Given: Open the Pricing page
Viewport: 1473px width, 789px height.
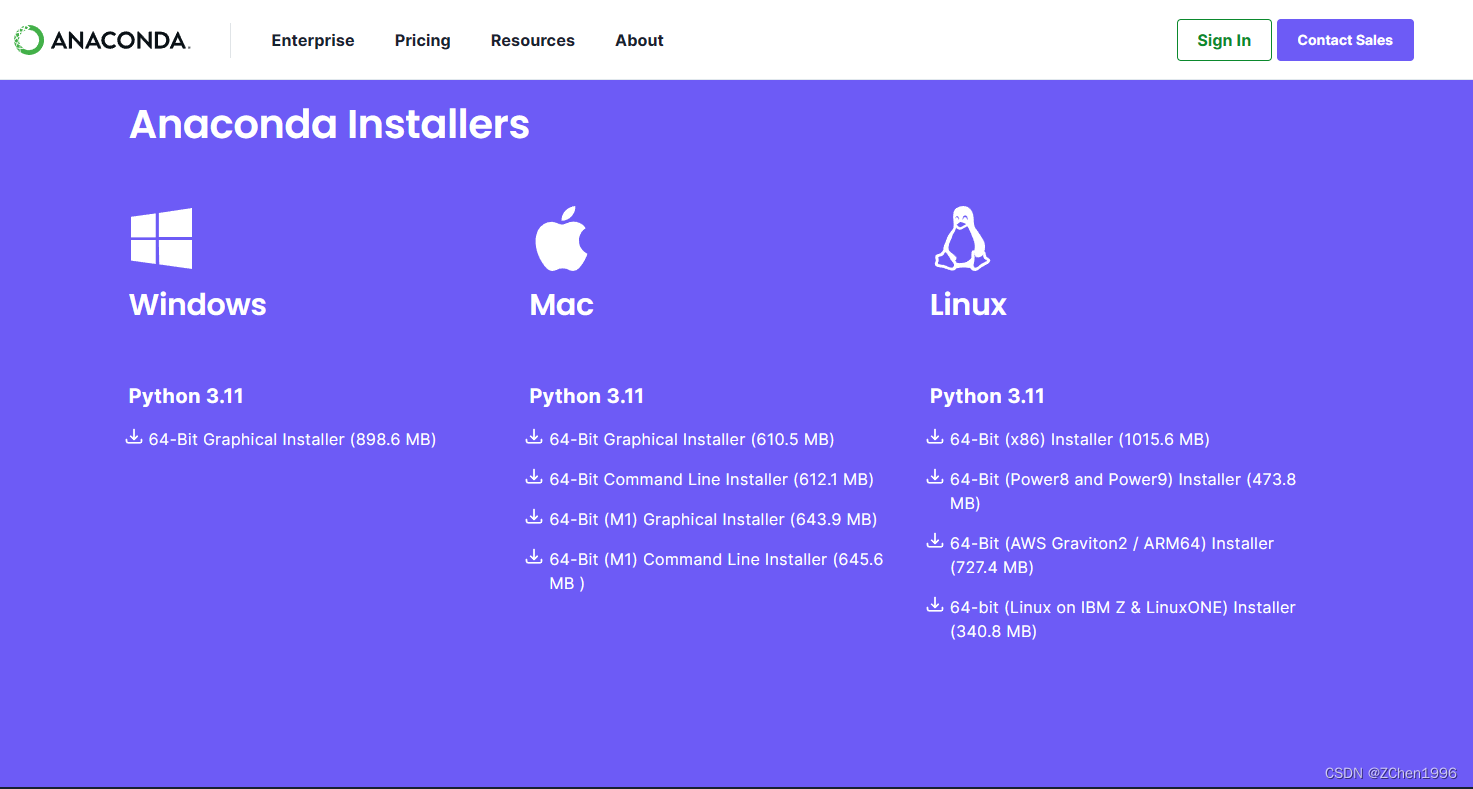Looking at the screenshot, I should pyautogui.click(x=423, y=41).
